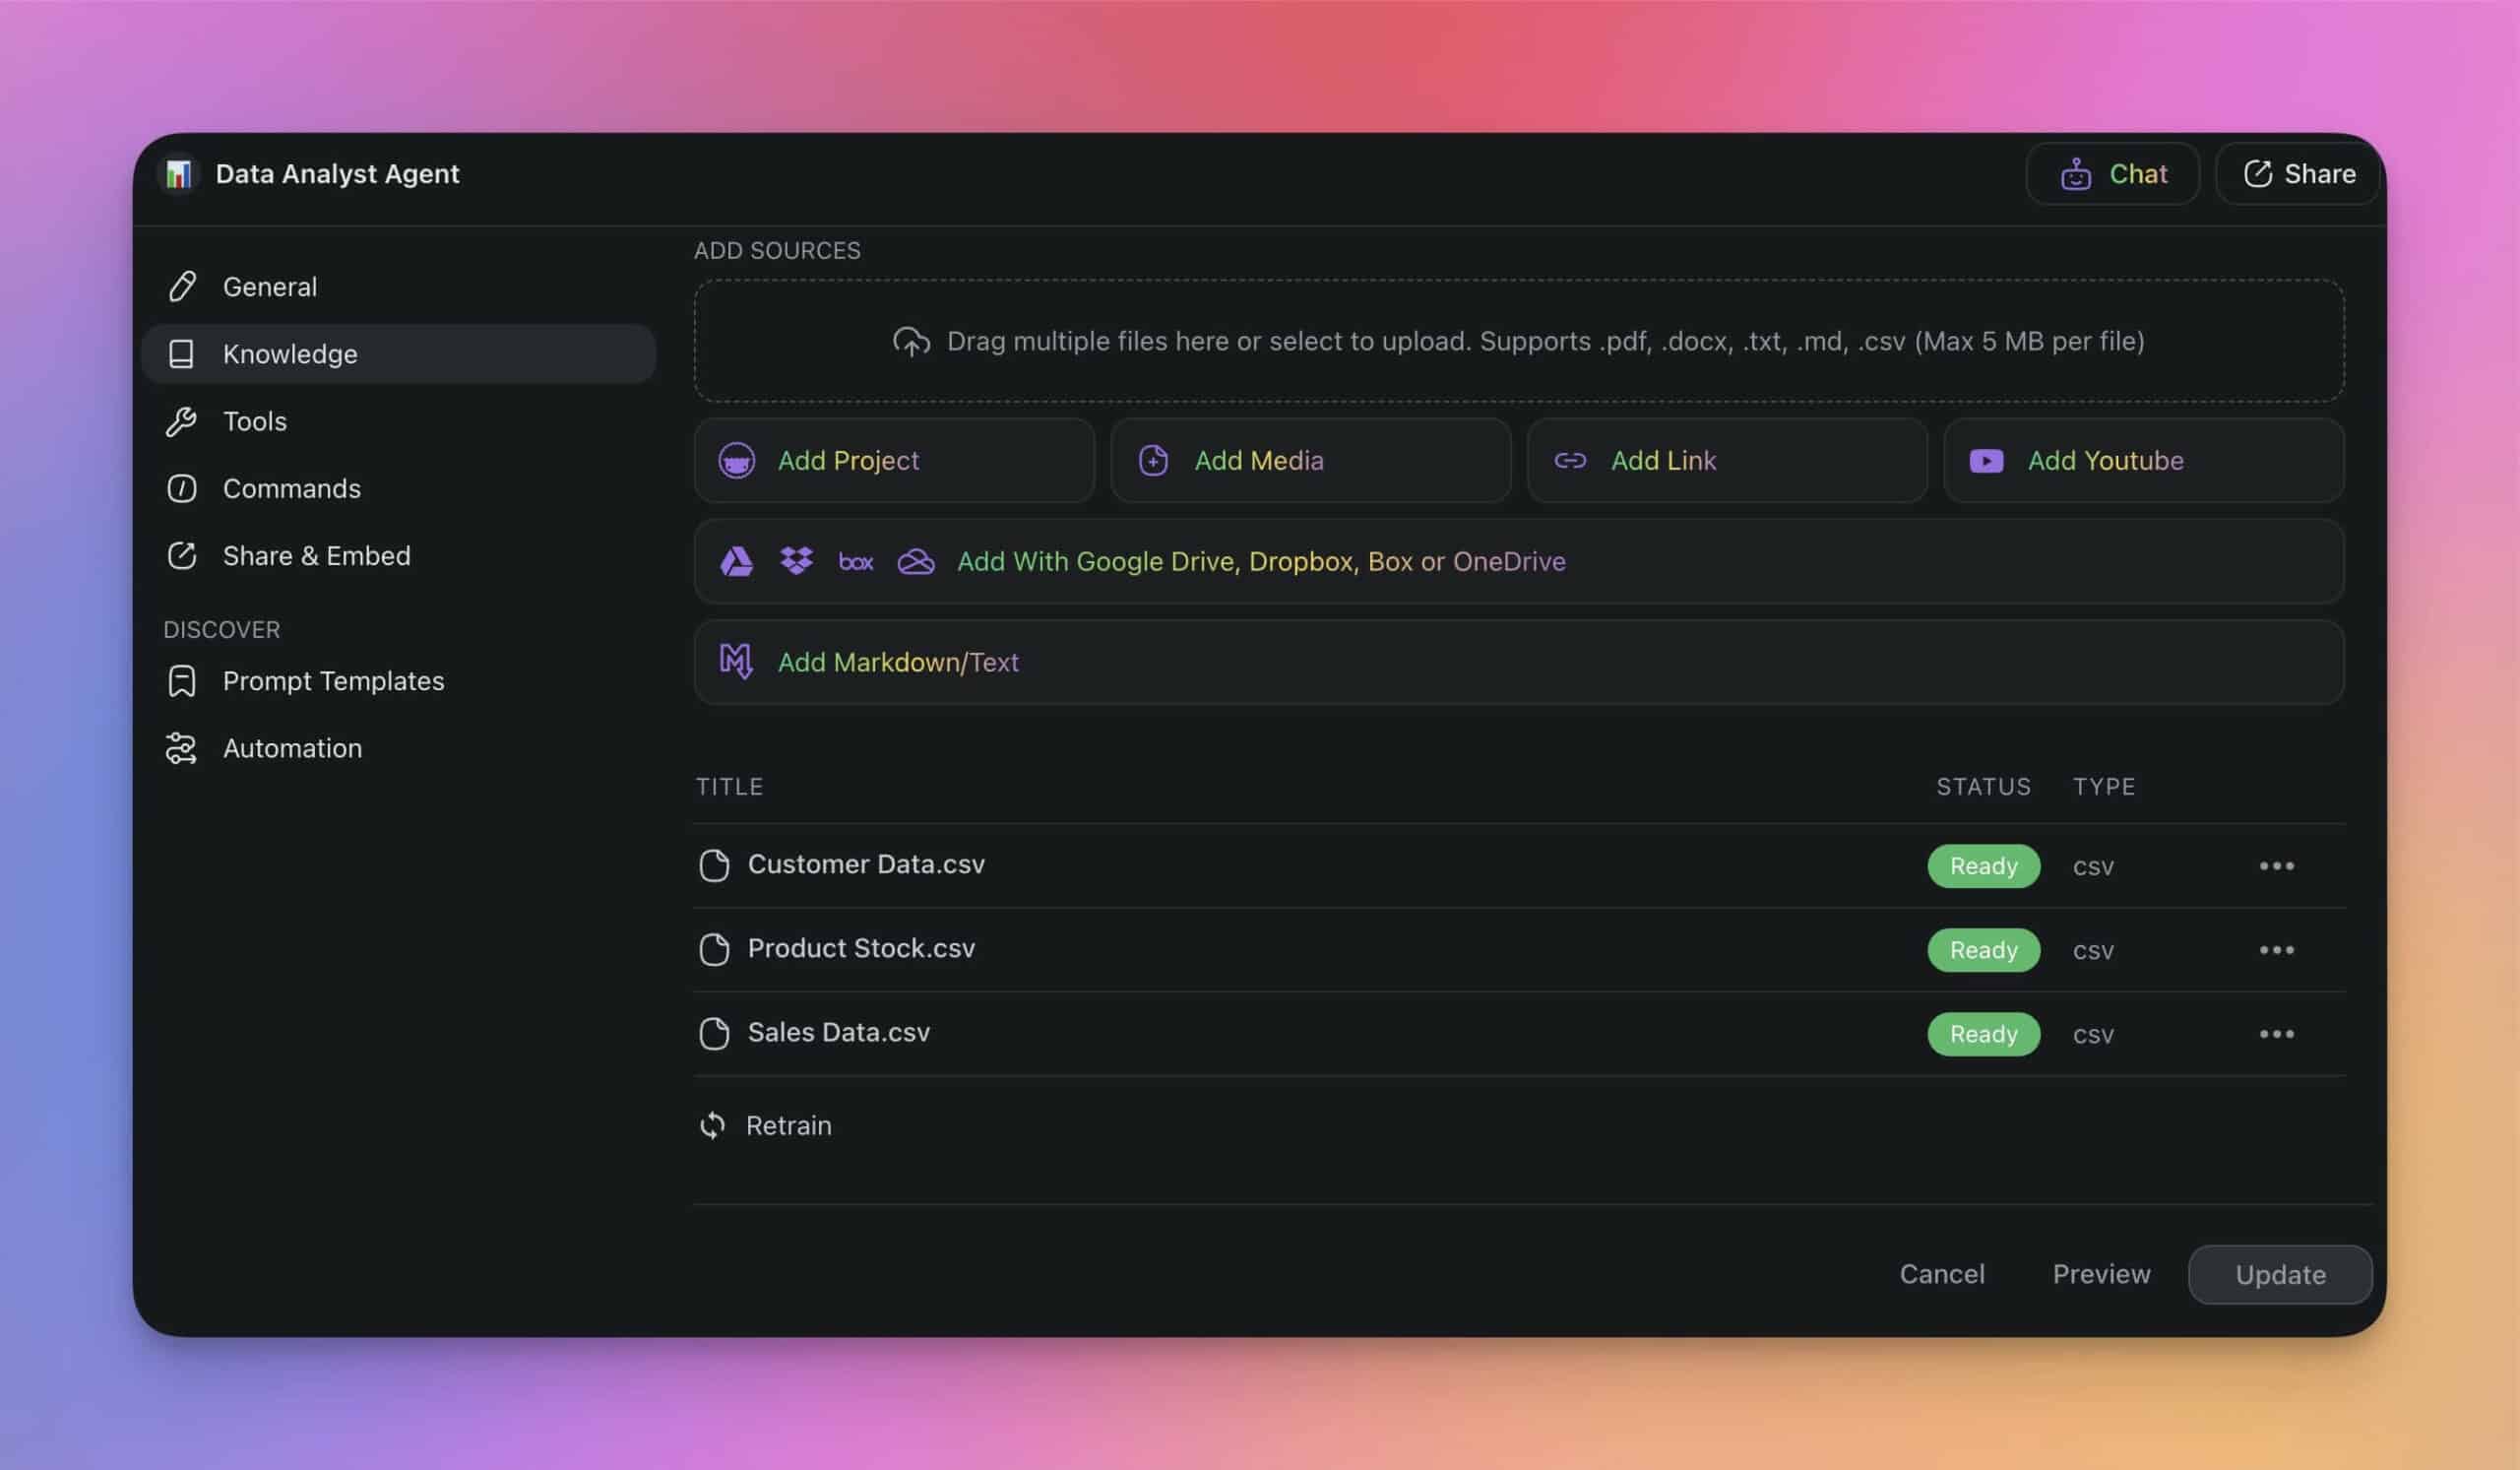Select Add Project source option
The image size is (2520, 1470).
(892, 460)
